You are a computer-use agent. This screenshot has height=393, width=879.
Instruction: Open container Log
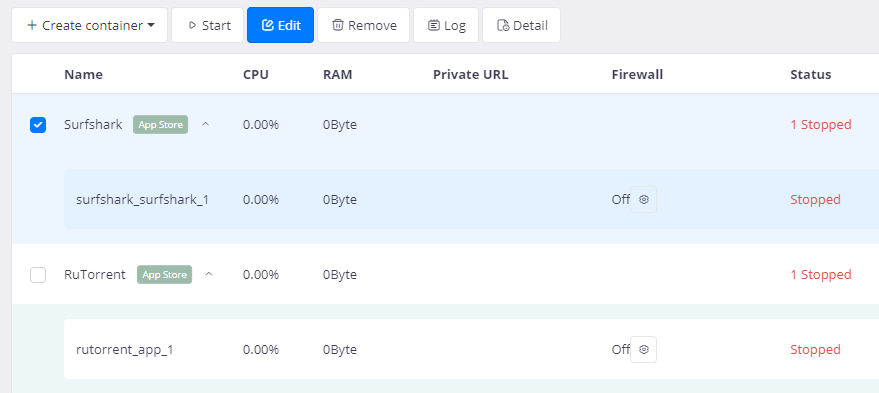446,25
